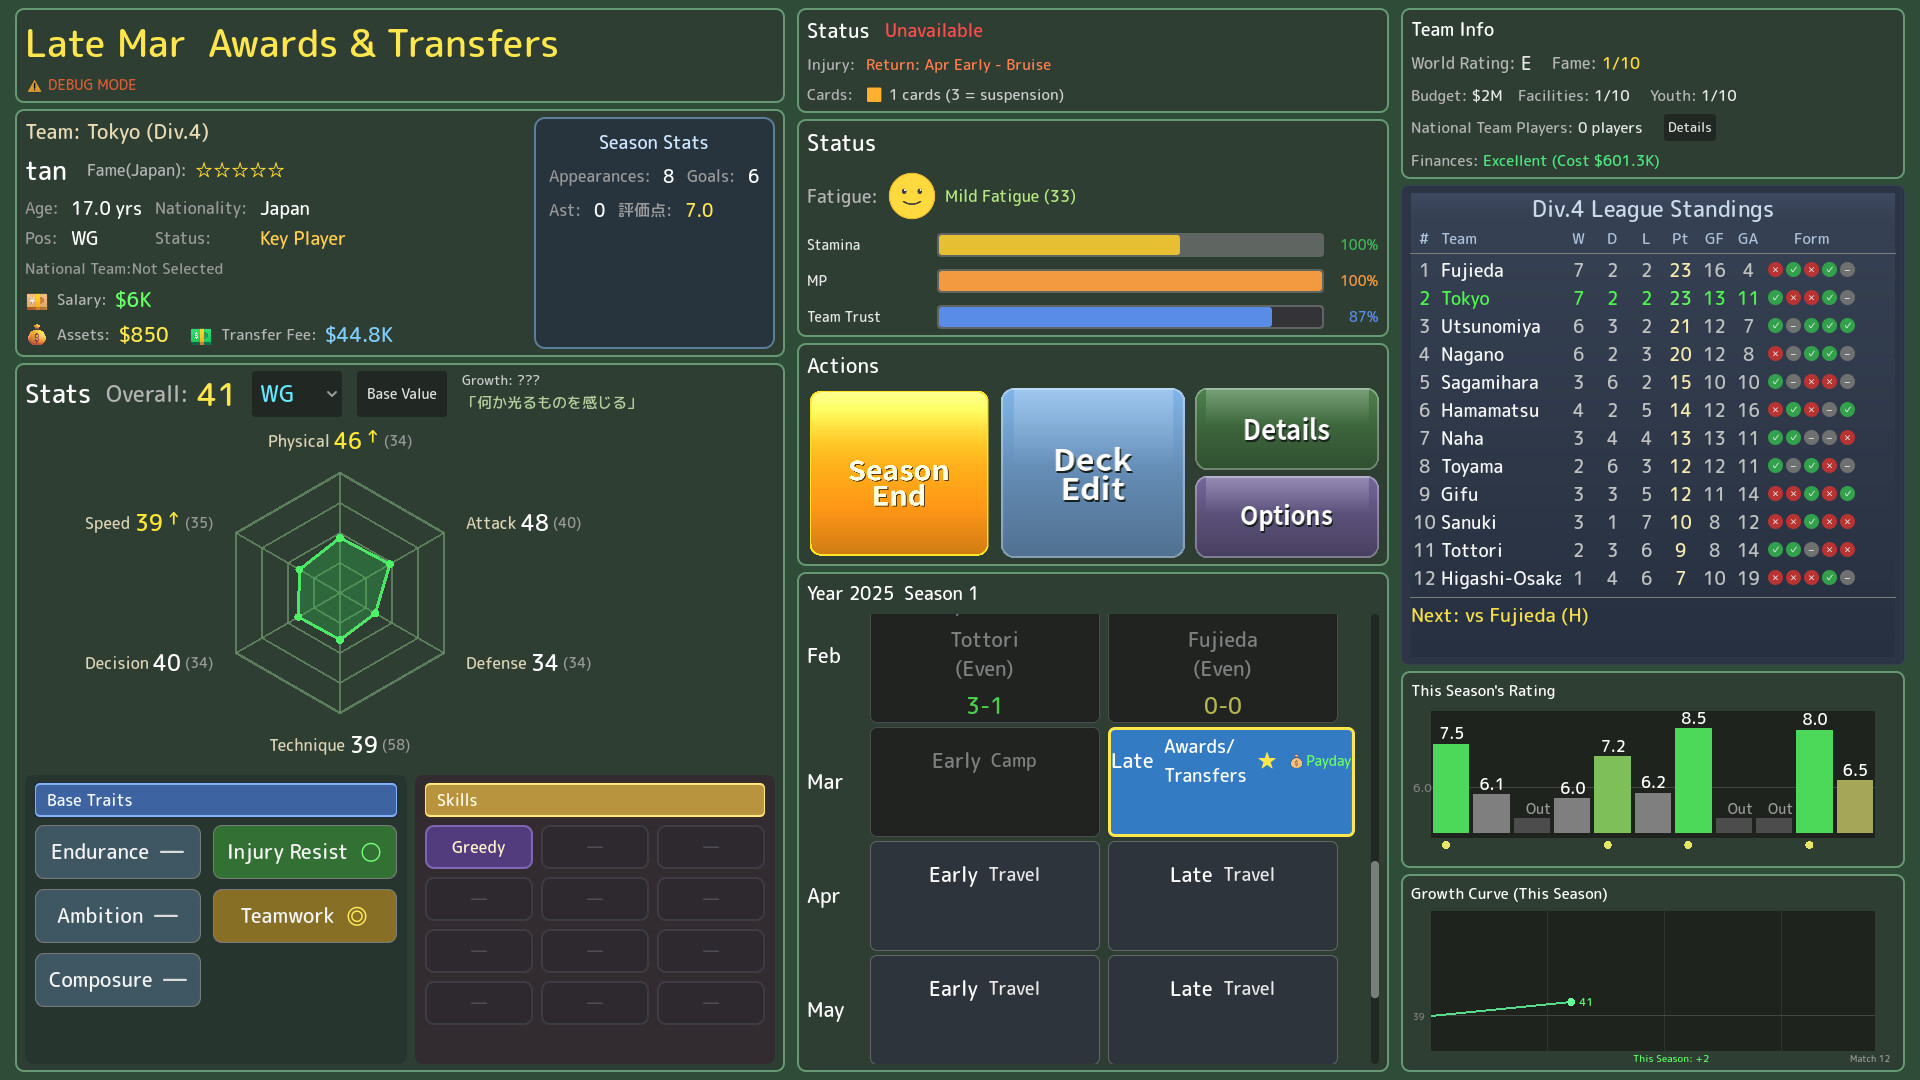Open the Deck Edit screen
This screenshot has width=1920, height=1080.
pyautogui.click(x=1092, y=472)
